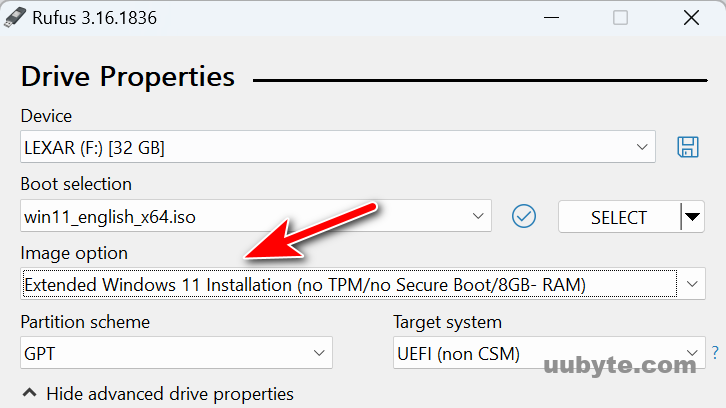Click the Hide advanced drive properties label

[170, 394]
